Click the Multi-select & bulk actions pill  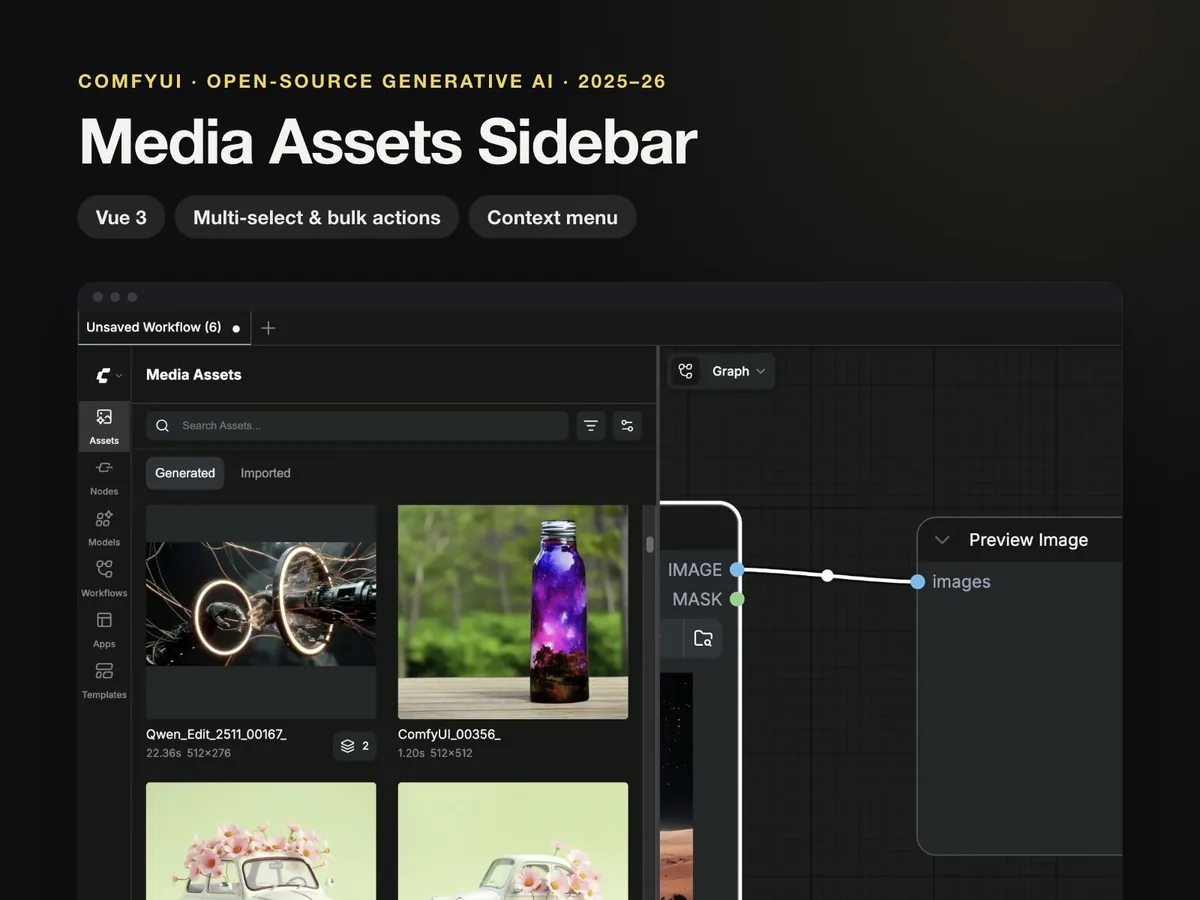317,217
